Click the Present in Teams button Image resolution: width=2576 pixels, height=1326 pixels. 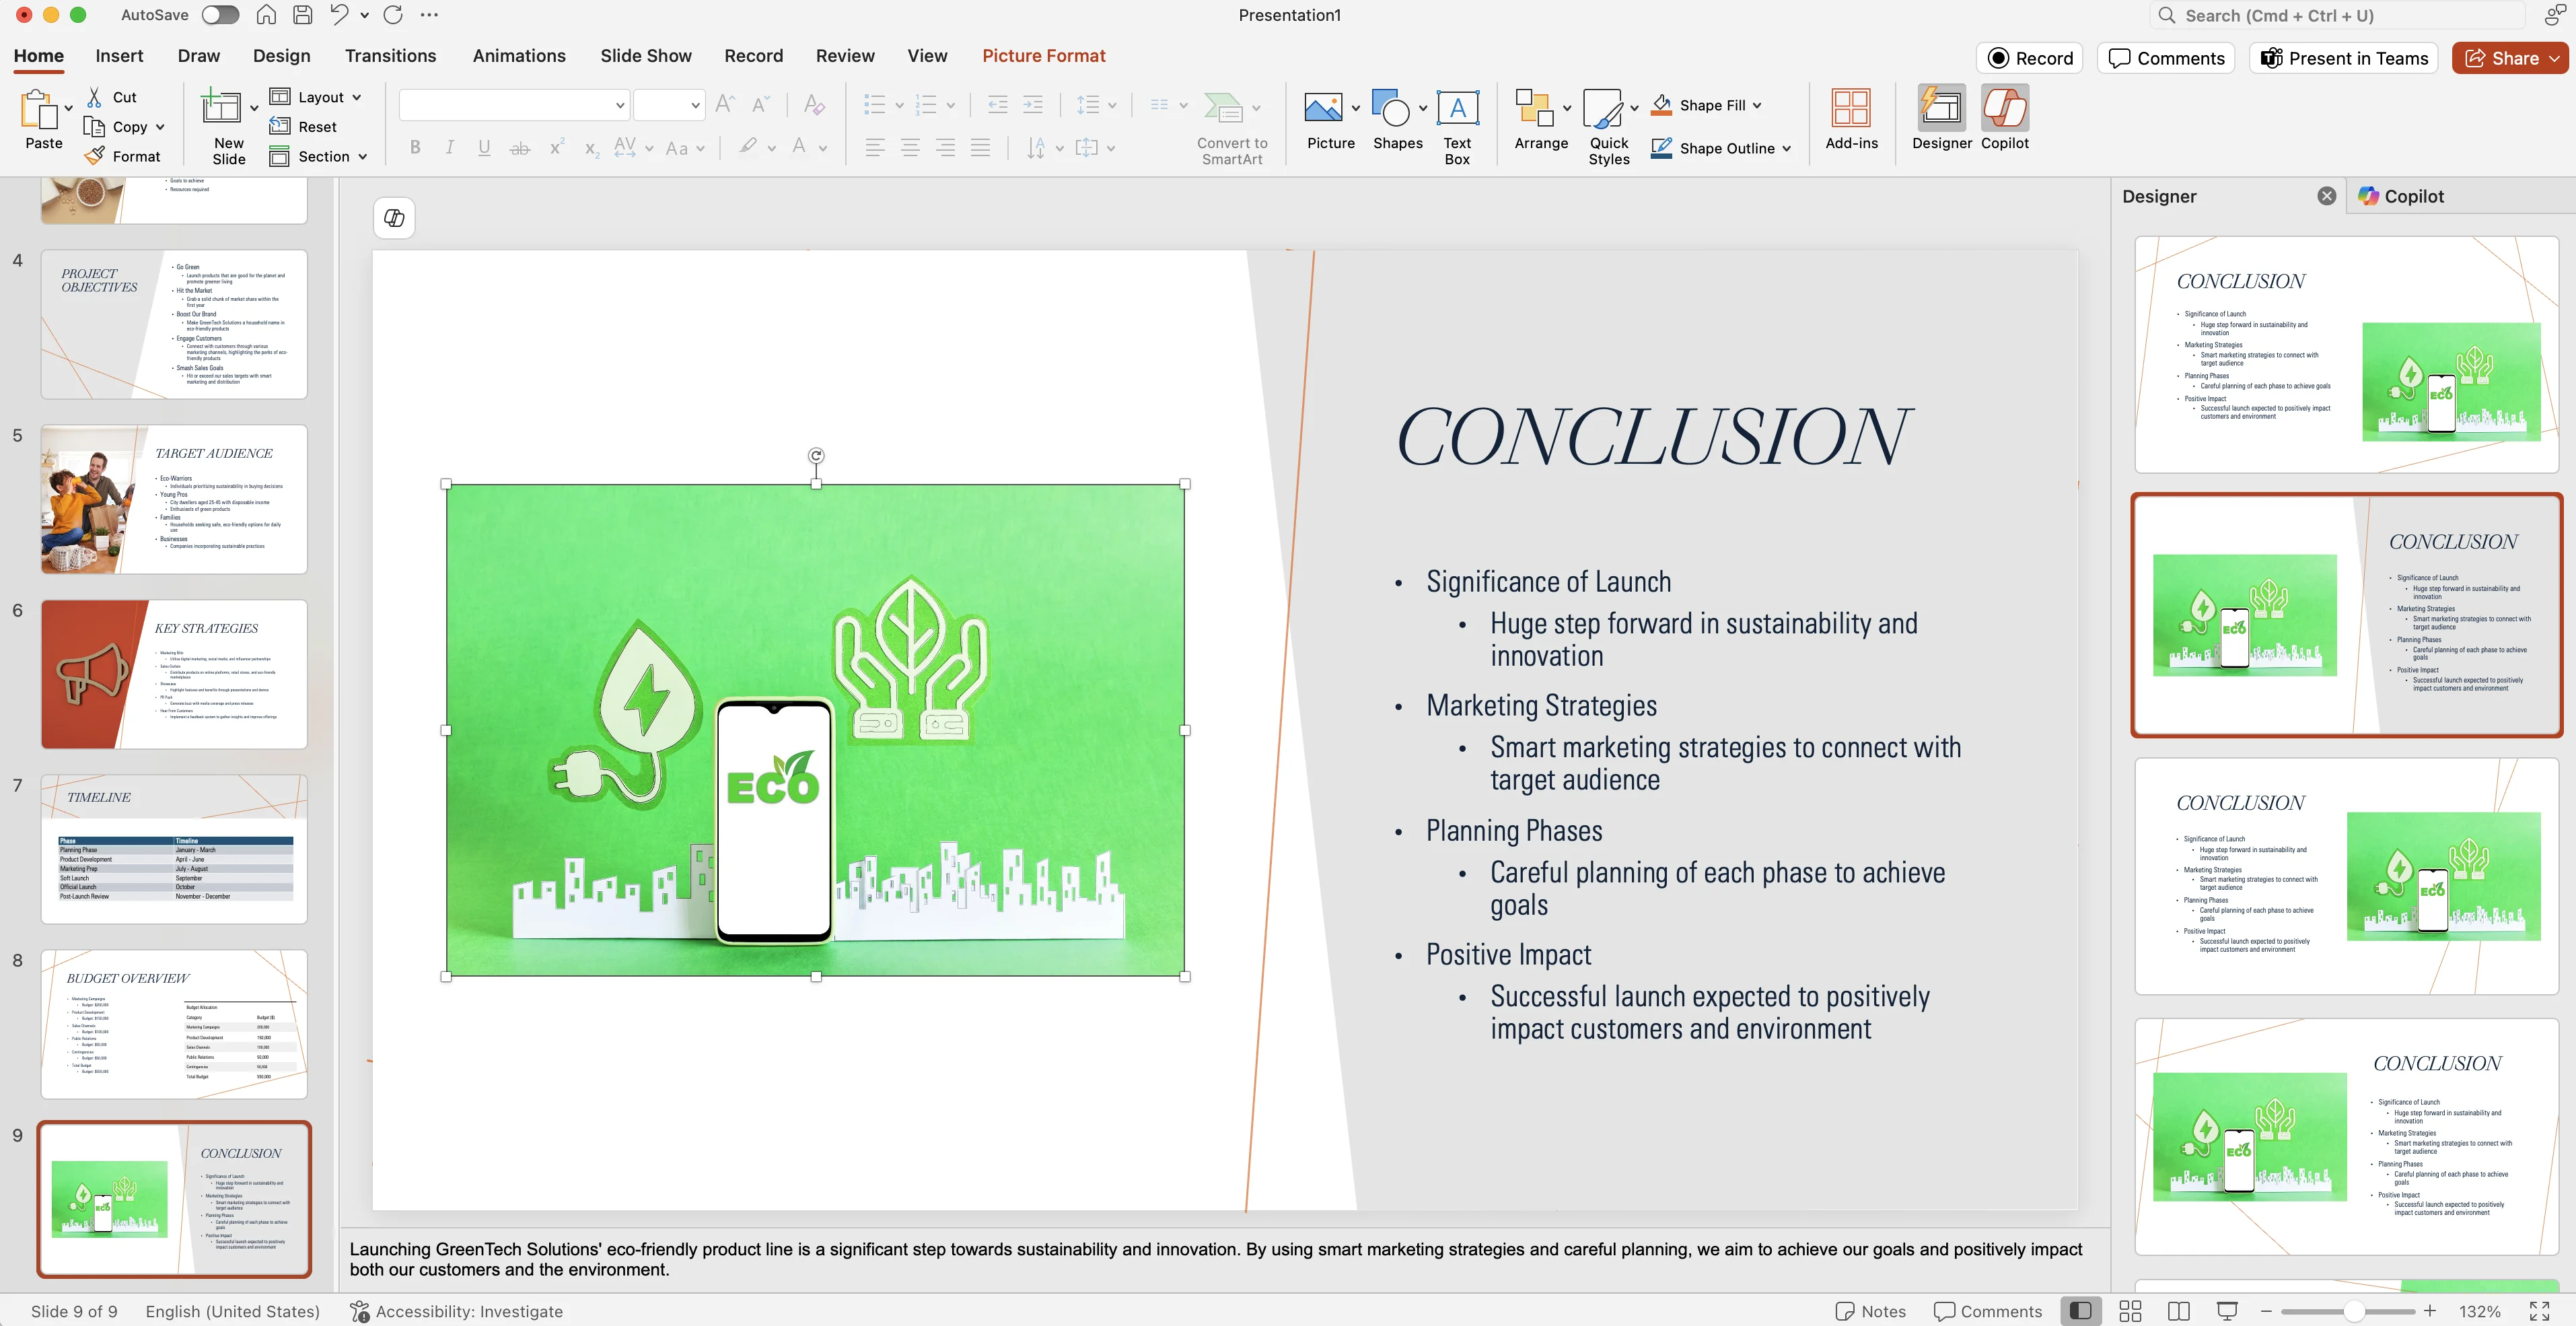click(x=2344, y=58)
